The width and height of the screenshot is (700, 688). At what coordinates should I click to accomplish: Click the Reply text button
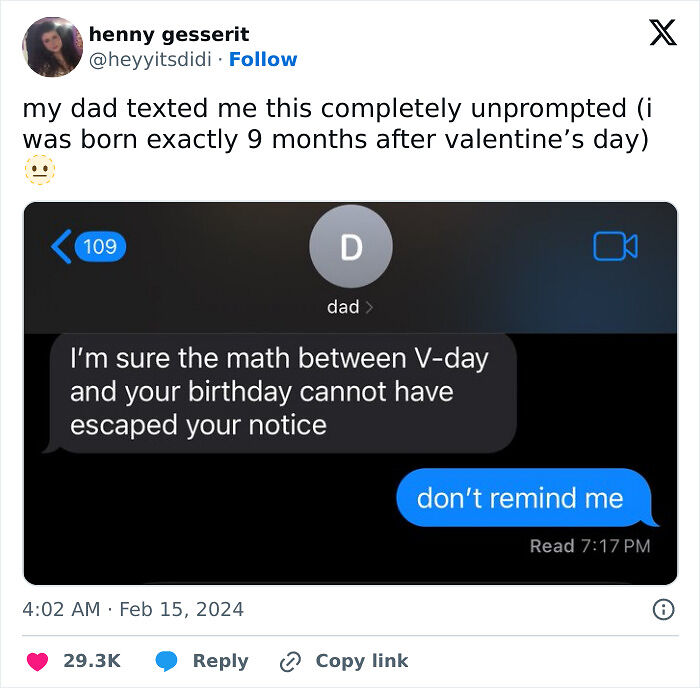pos(220,661)
